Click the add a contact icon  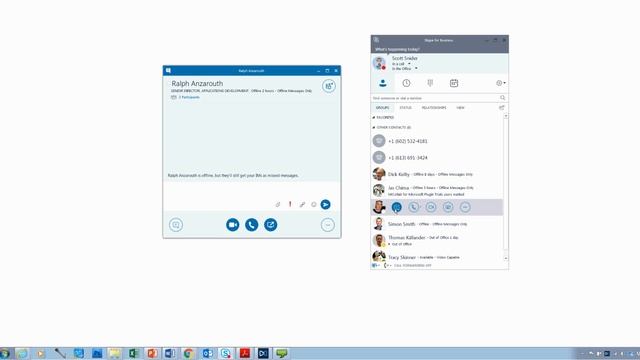coord(502,108)
